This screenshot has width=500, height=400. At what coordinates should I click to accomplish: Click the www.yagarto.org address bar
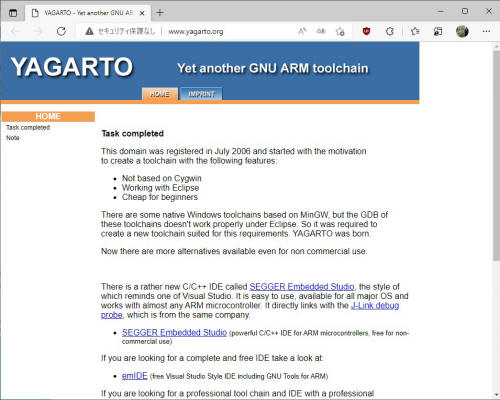pos(196,32)
